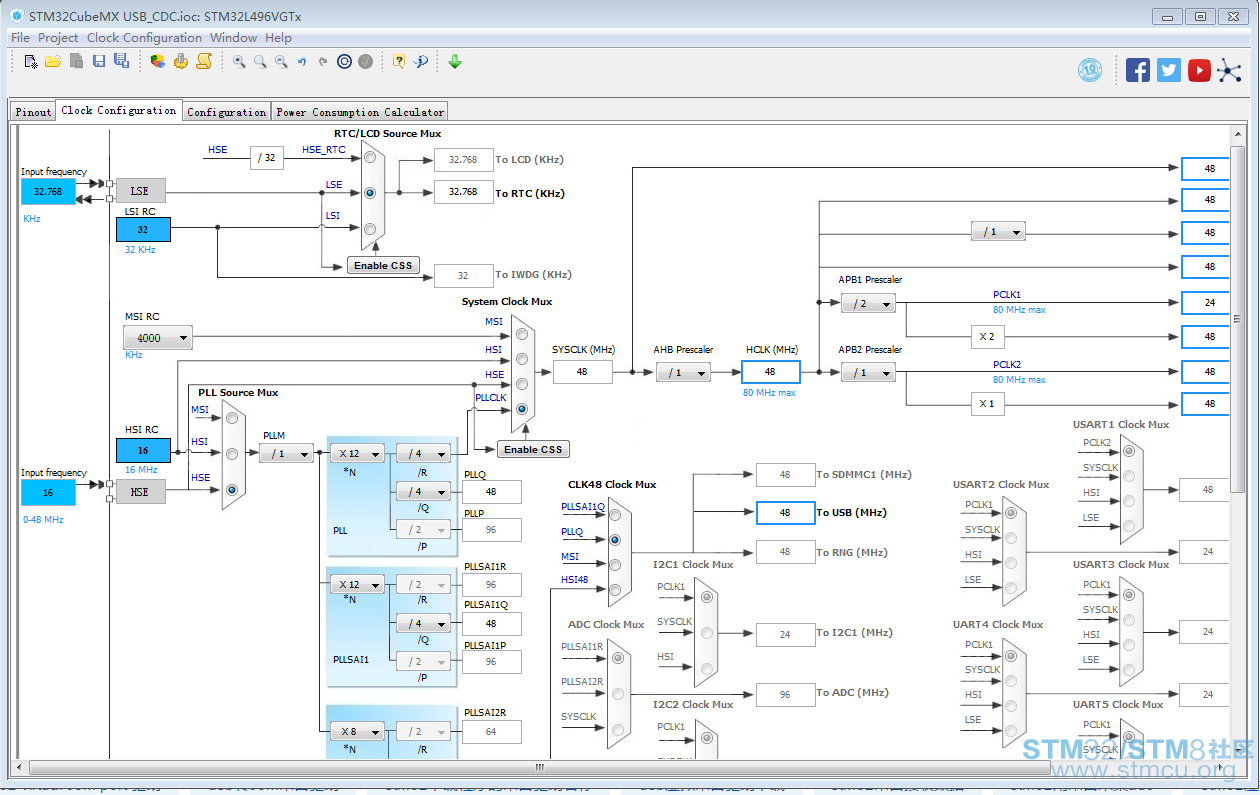This screenshot has width=1260, height=795.
Task: Undo using the blue back arrow
Action: point(302,61)
